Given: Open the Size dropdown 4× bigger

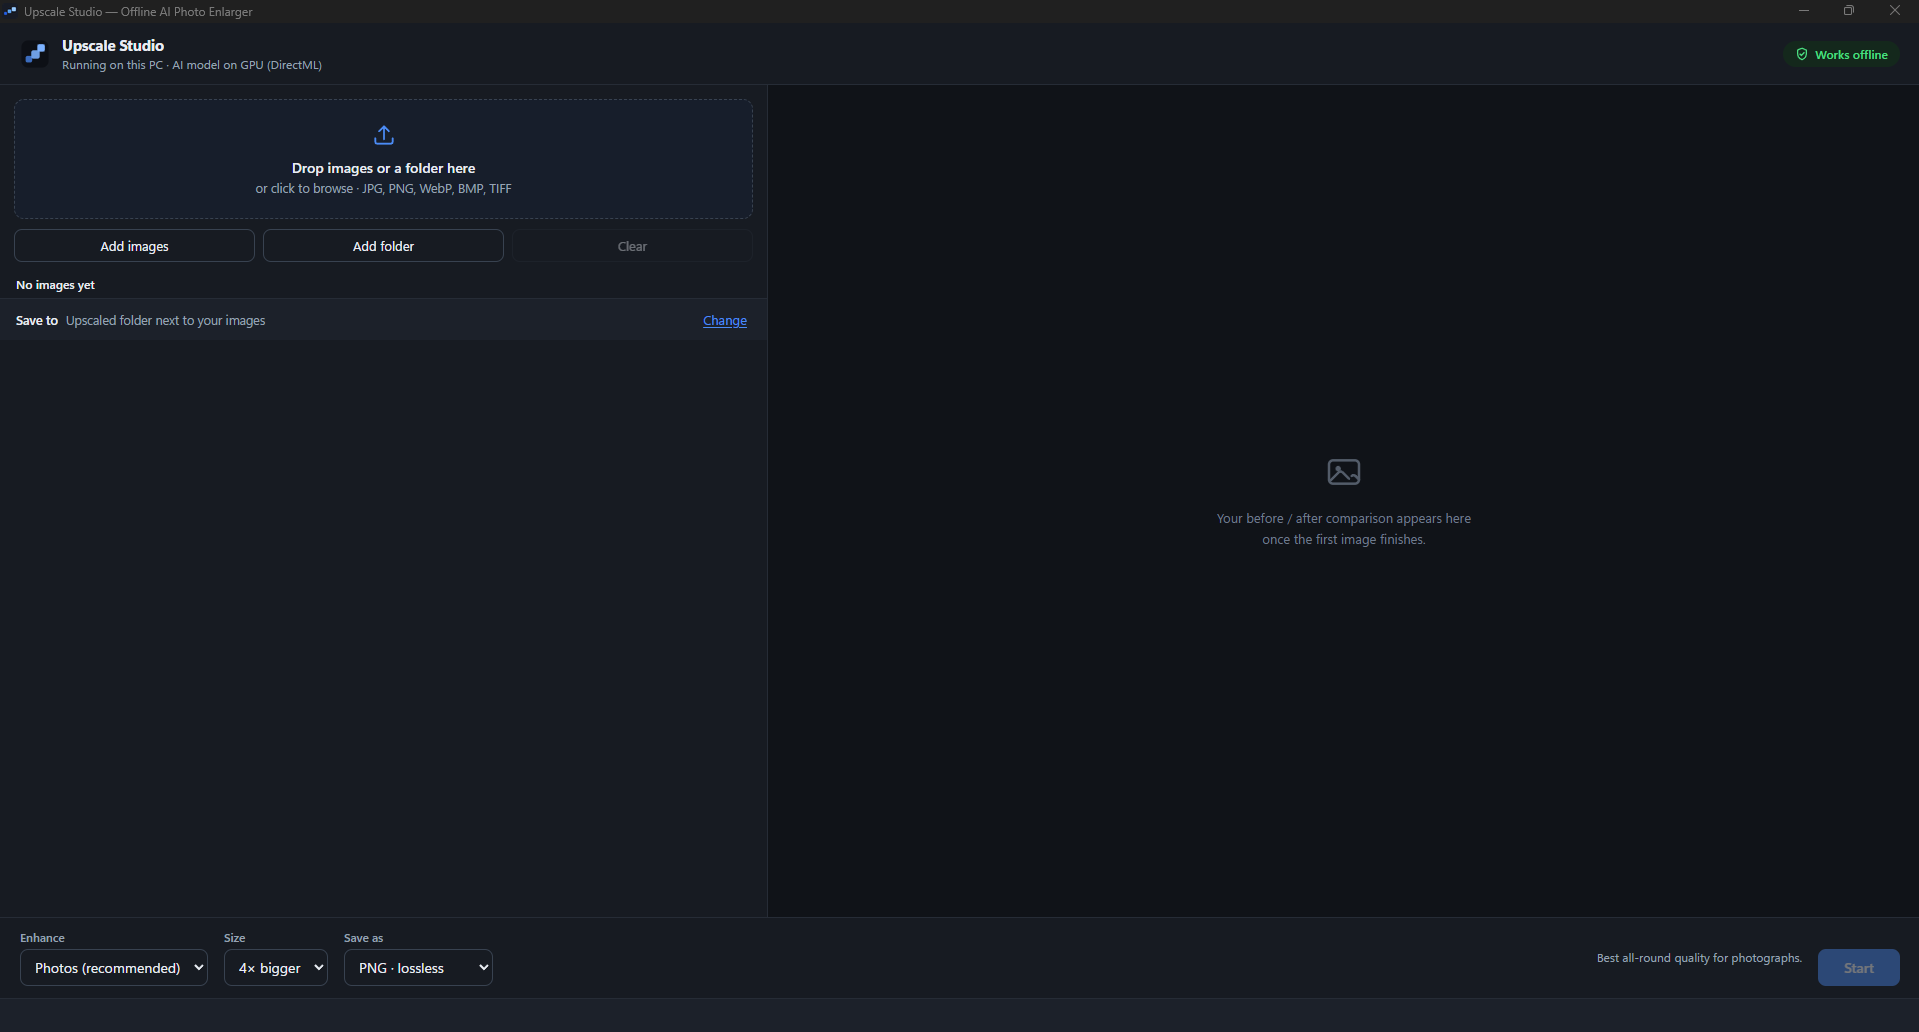Looking at the screenshot, I should tap(276, 968).
